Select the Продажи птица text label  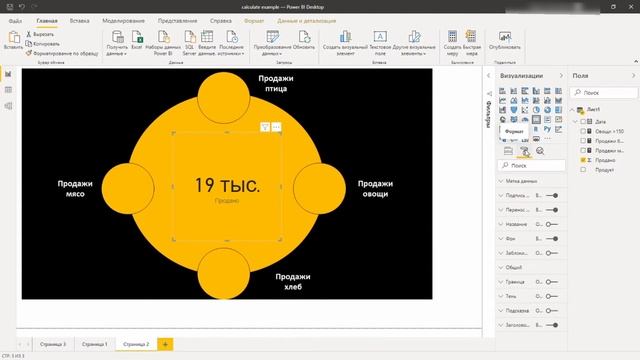click(x=276, y=83)
